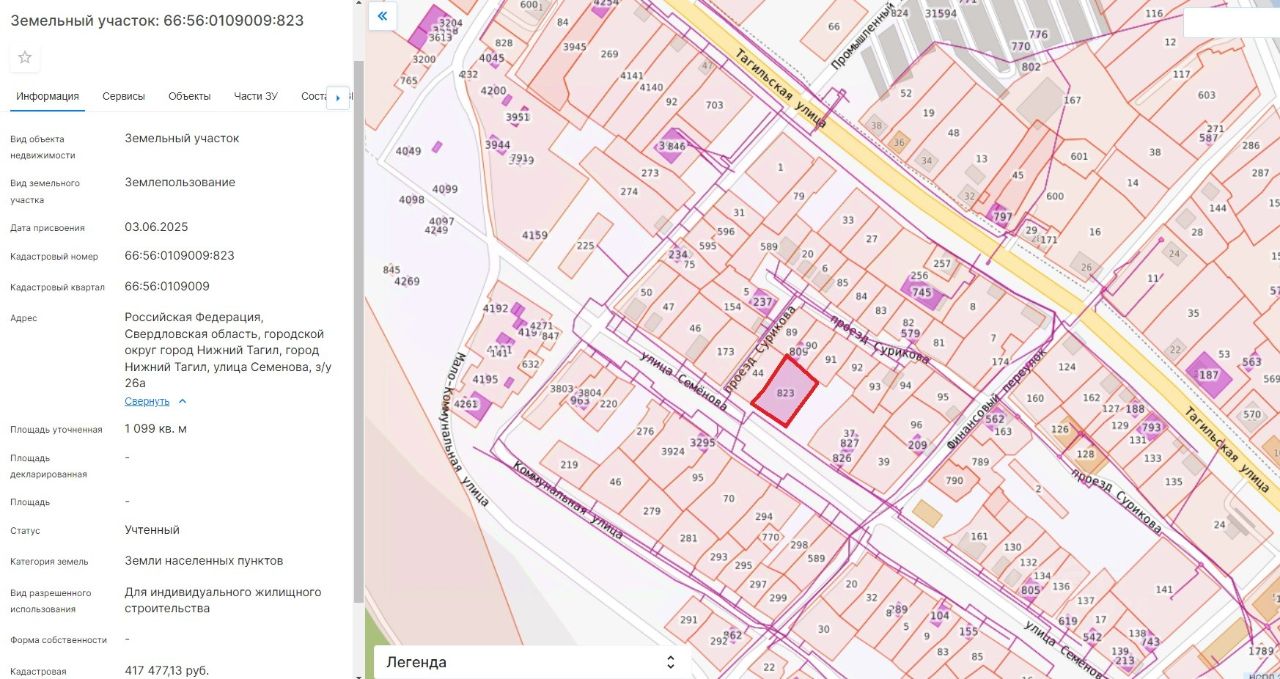Click purple building parcel 745
This screenshot has height=679, width=1280.
(x=921, y=292)
